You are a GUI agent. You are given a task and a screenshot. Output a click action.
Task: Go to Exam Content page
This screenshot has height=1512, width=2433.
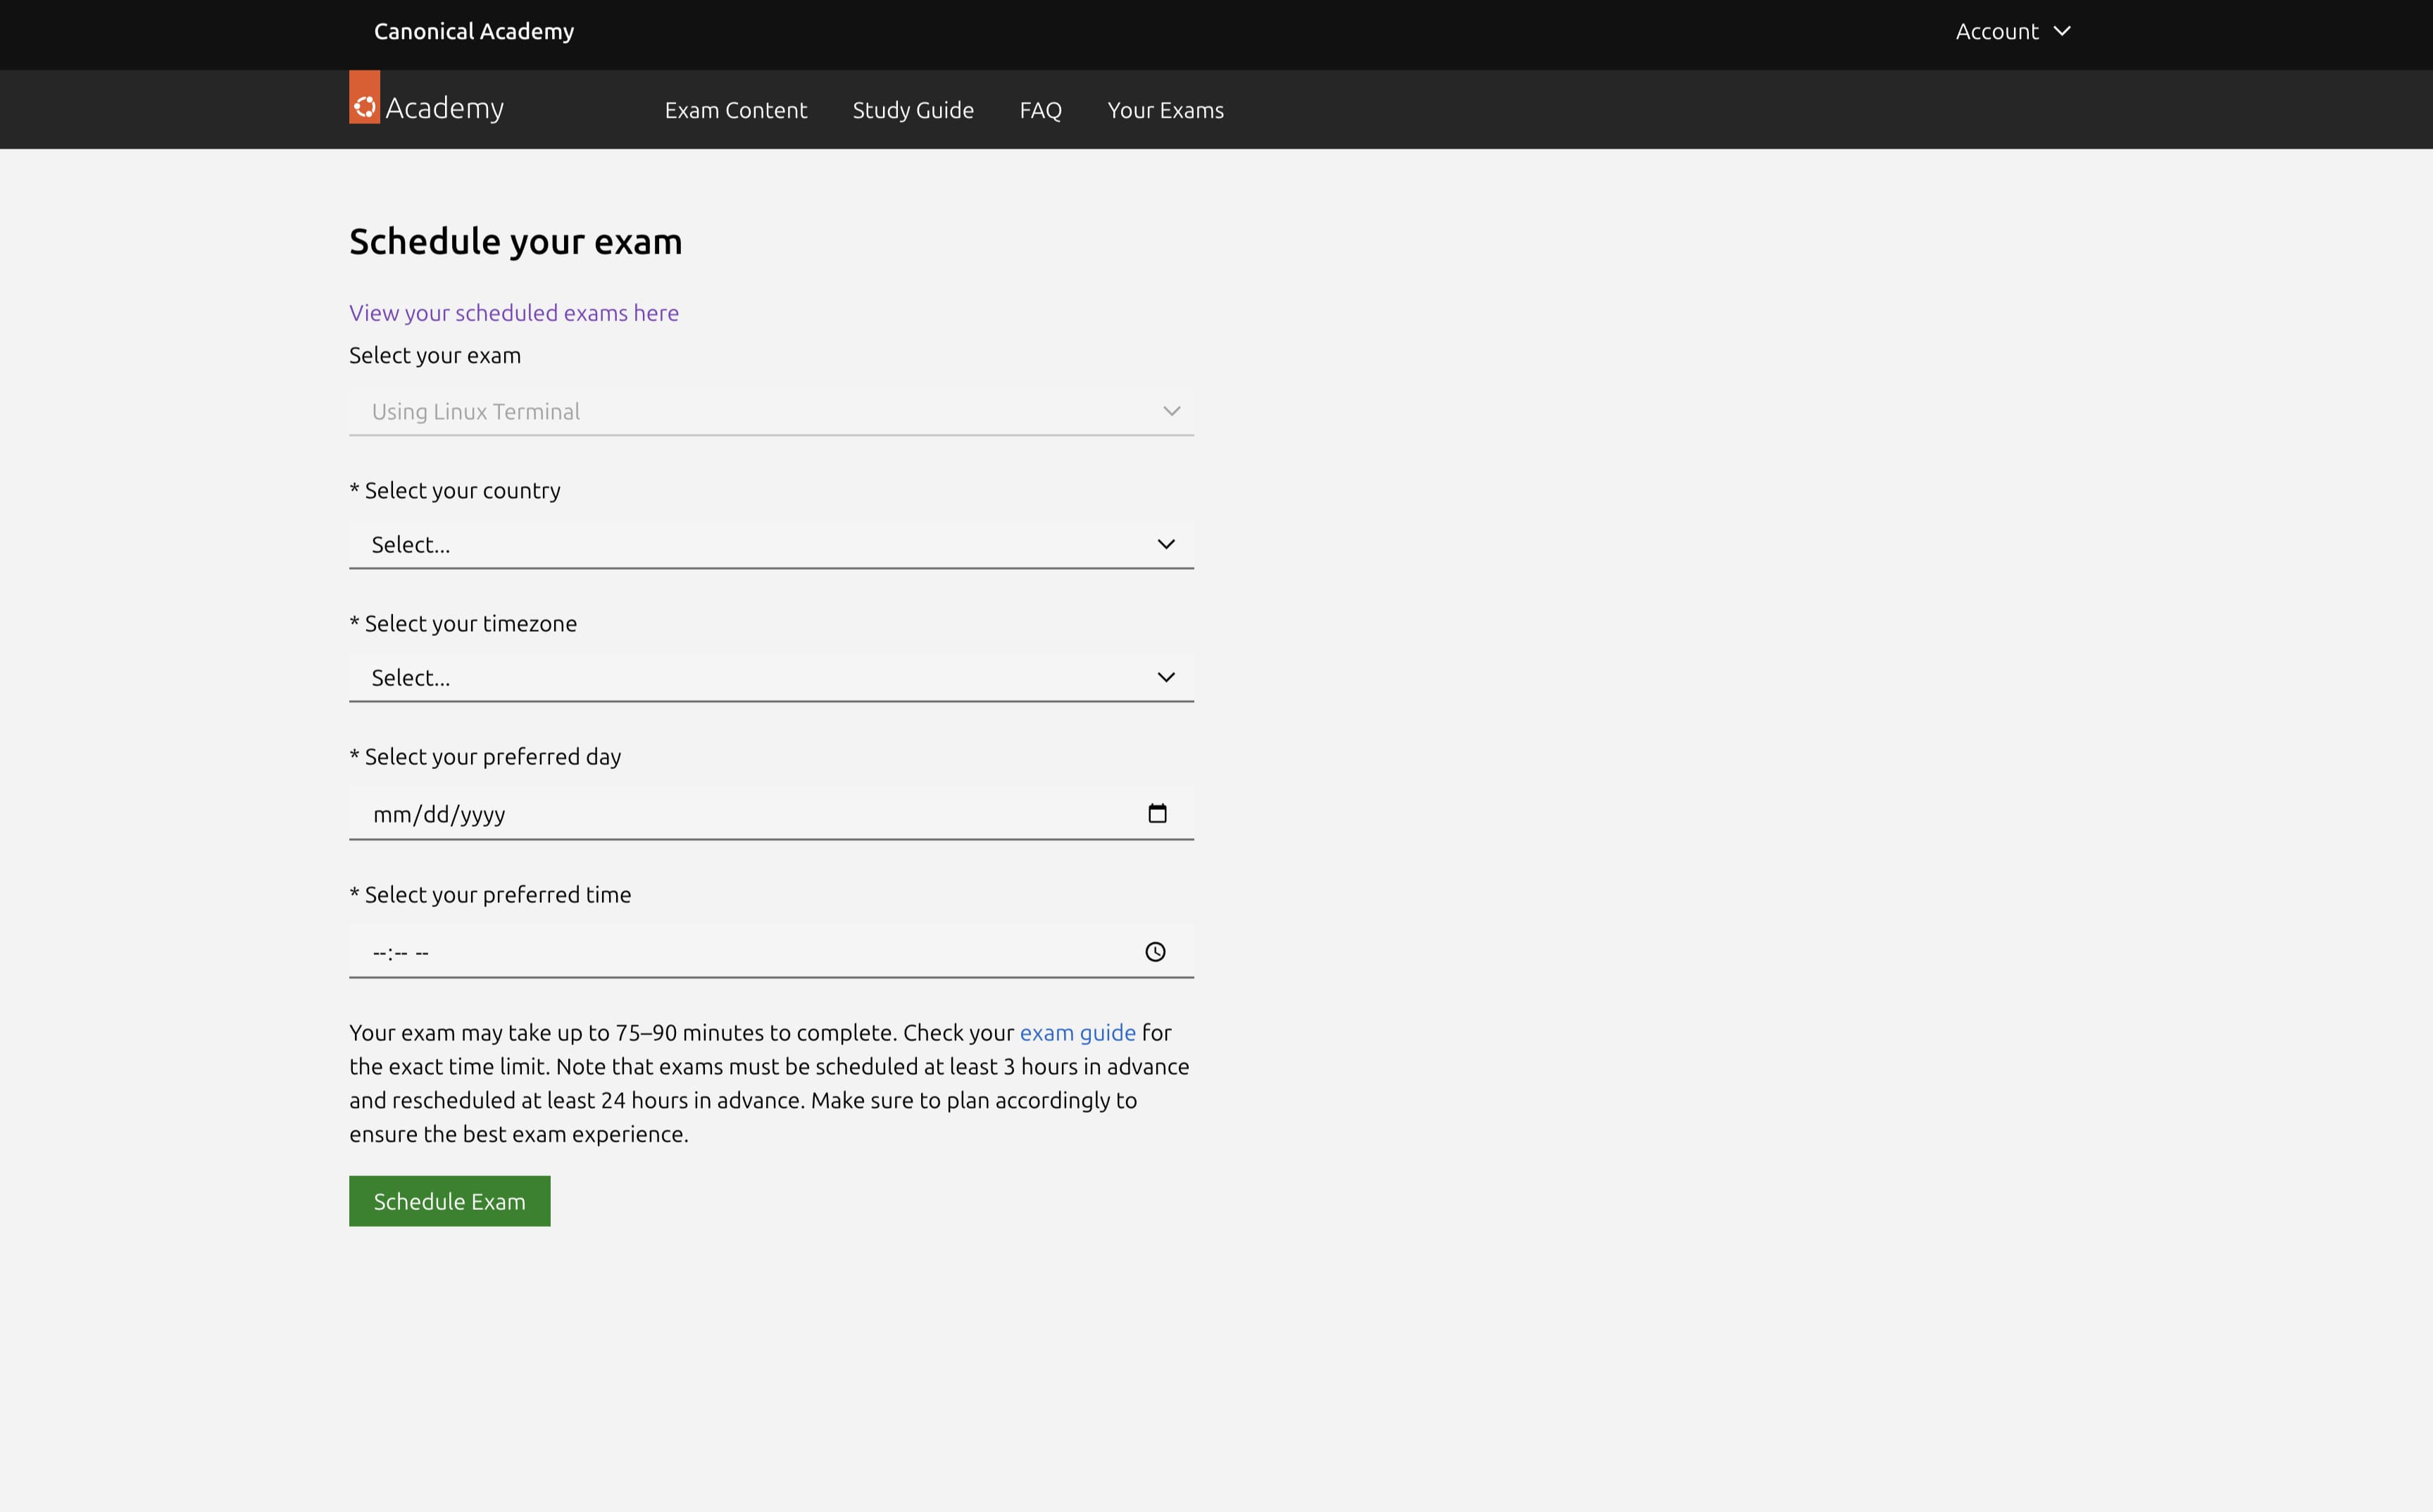(735, 110)
